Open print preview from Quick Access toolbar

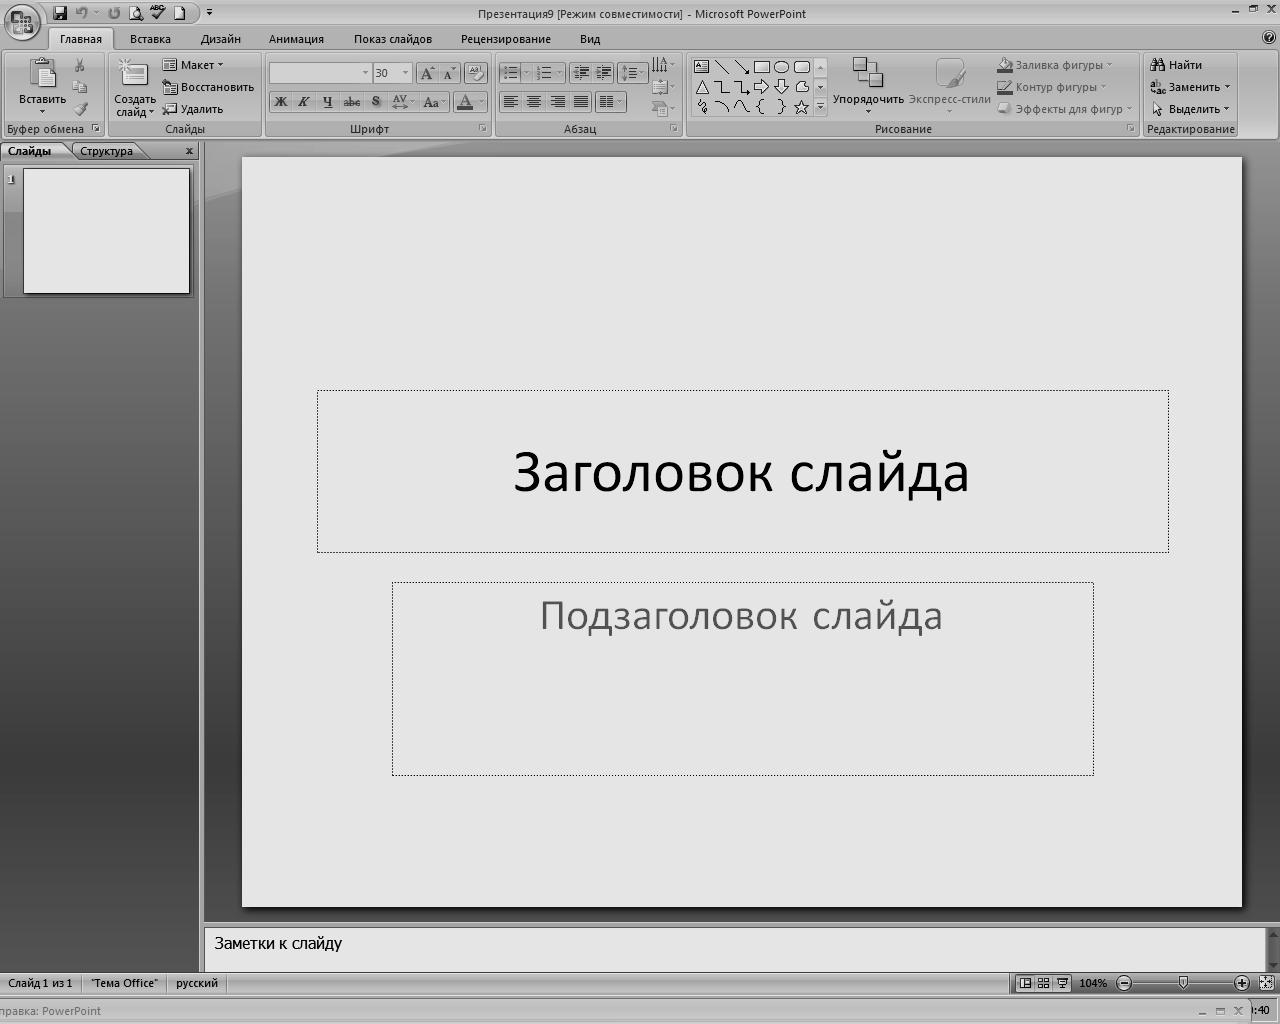click(x=136, y=13)
